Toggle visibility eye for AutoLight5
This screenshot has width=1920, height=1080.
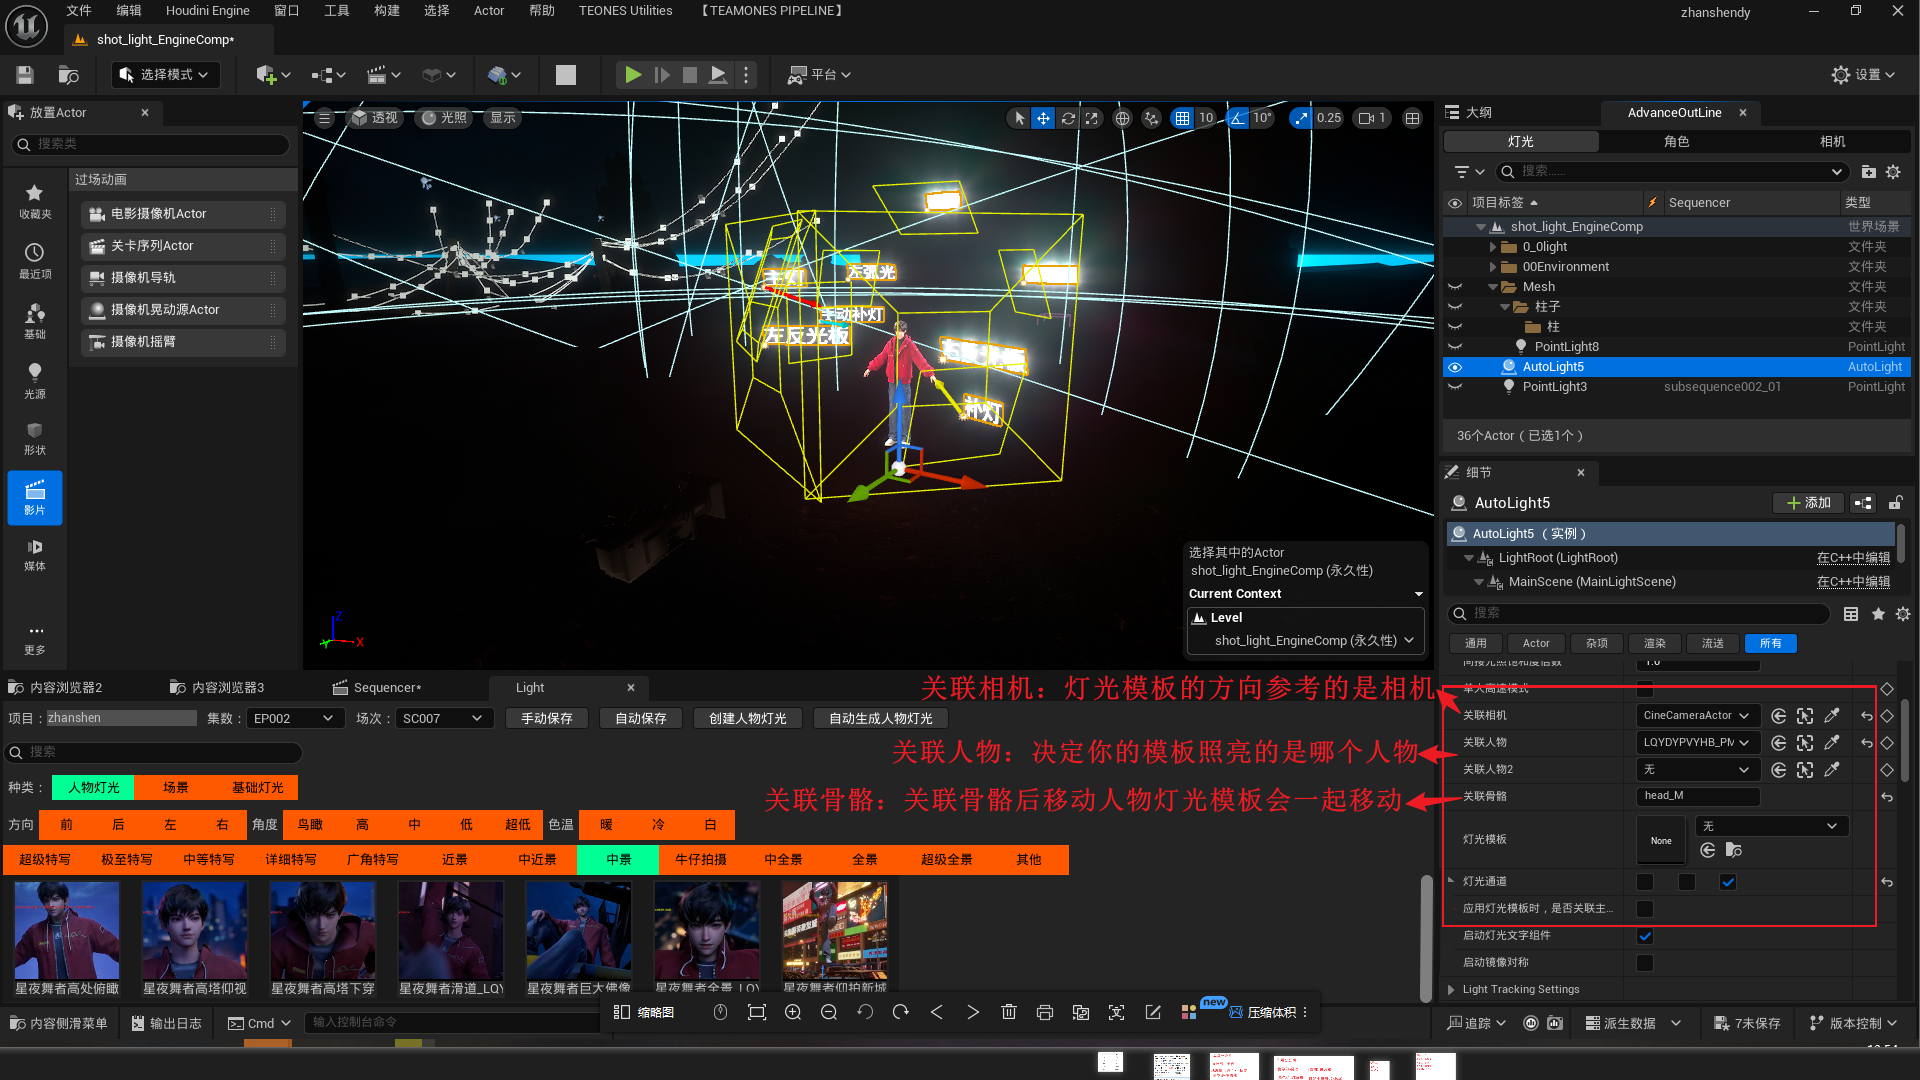click(1455, 367)
